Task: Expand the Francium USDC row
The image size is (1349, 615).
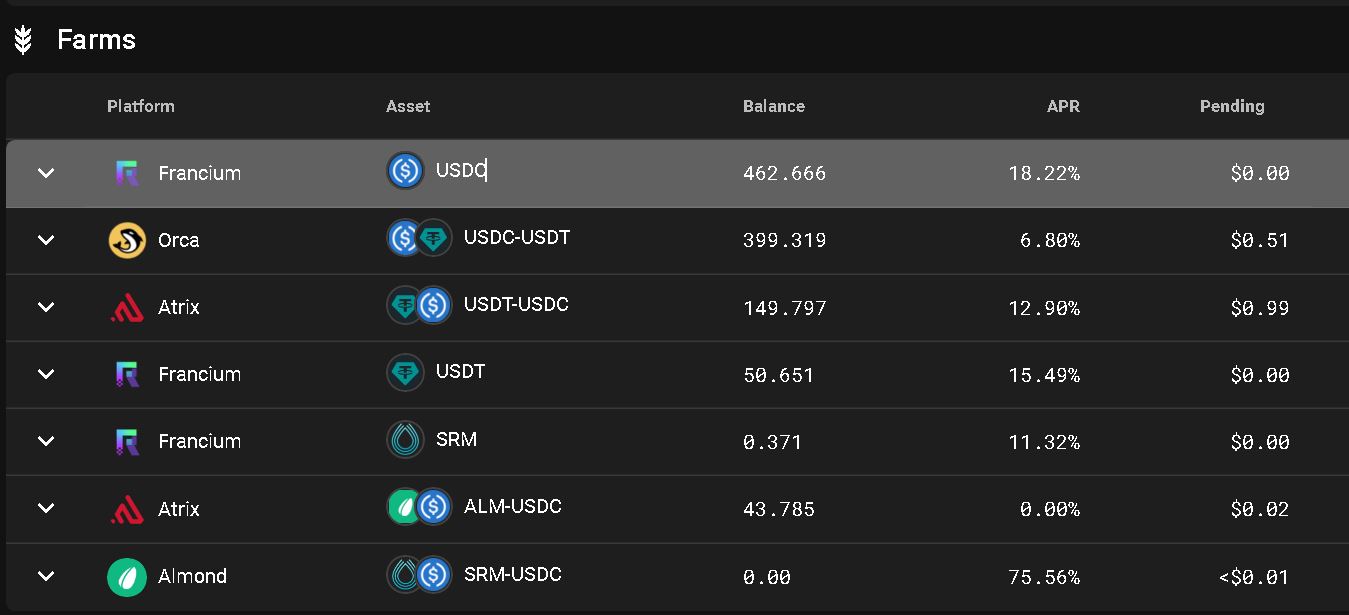Action: point(45,173)
